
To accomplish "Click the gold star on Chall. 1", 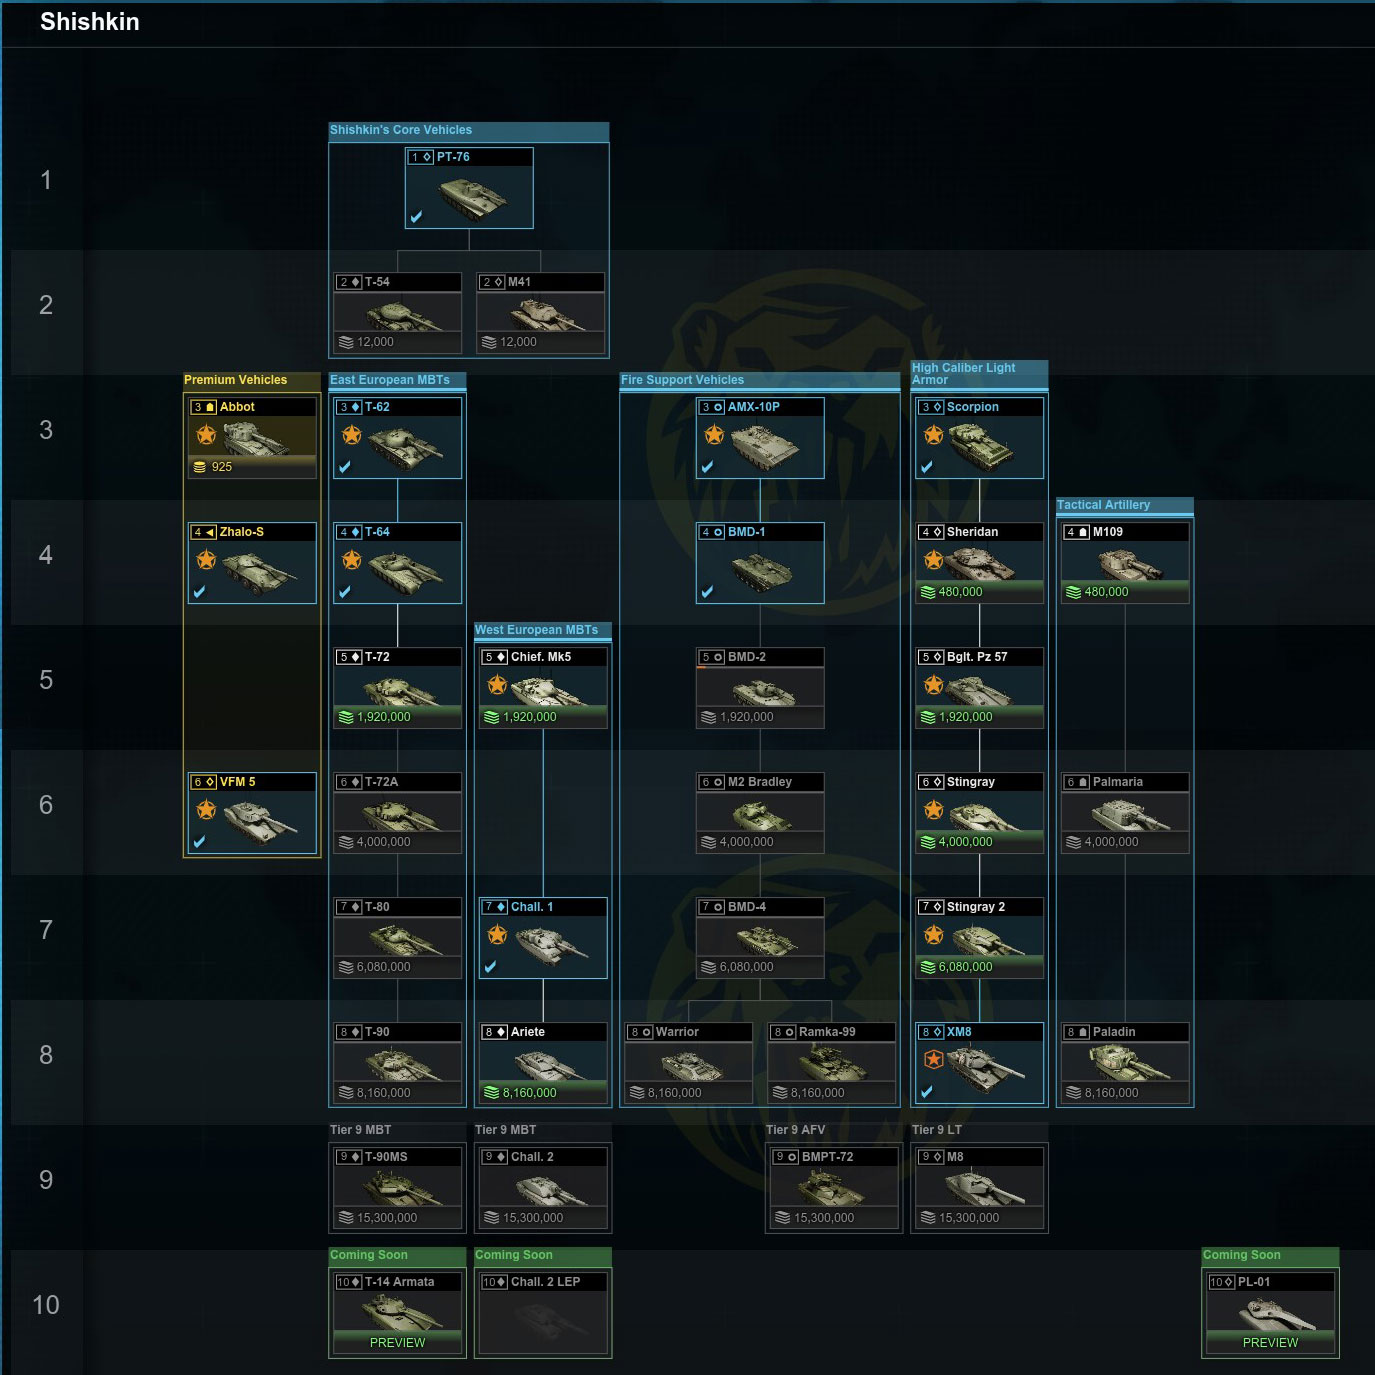I will coord(497,935).
